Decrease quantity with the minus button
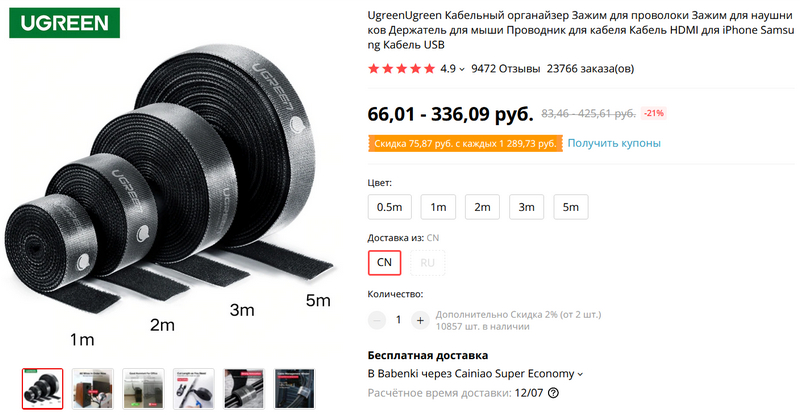 click(x=377, y=320)
